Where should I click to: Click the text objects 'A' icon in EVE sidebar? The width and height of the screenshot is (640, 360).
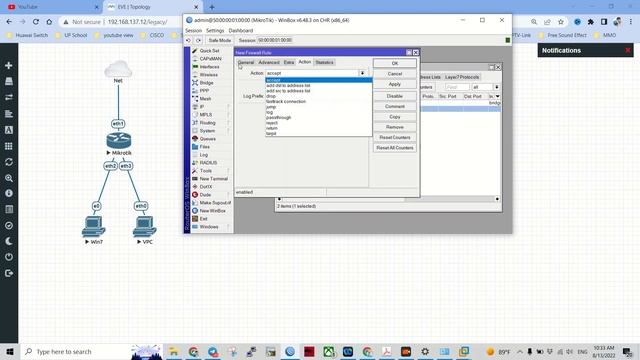9,130
